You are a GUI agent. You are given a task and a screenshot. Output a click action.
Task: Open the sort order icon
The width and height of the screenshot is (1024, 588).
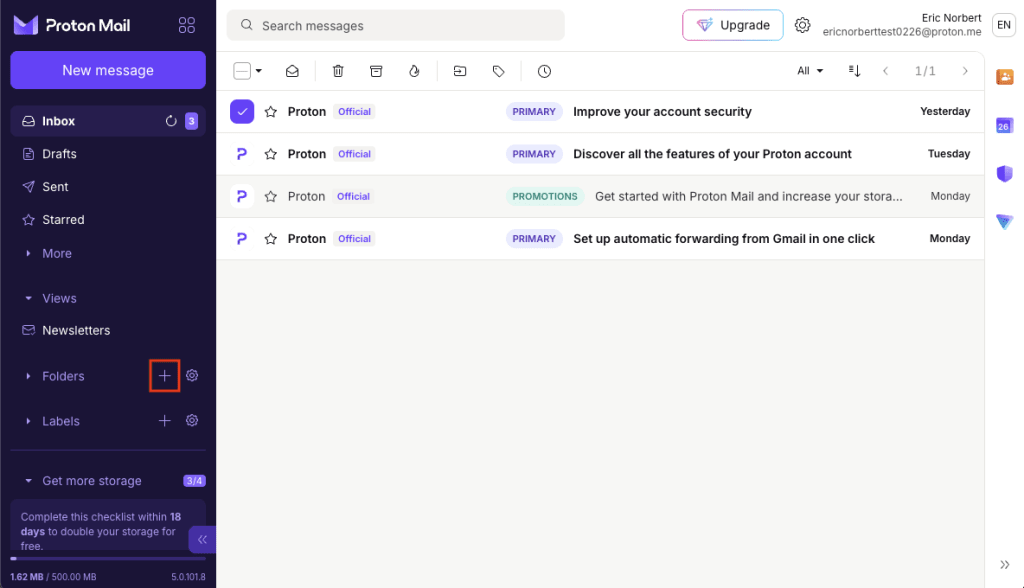click(x=854, y=71)
